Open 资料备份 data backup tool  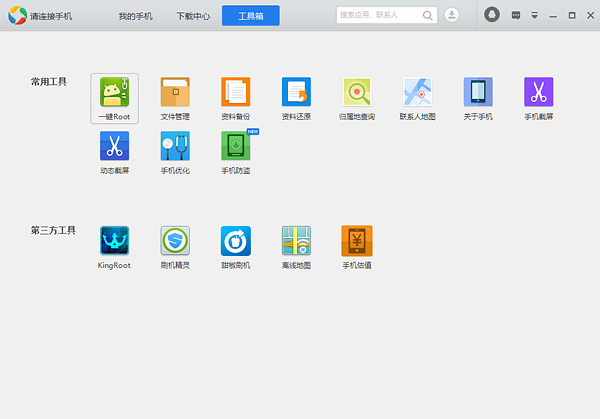pyautogui.click(x=235, y=92)
